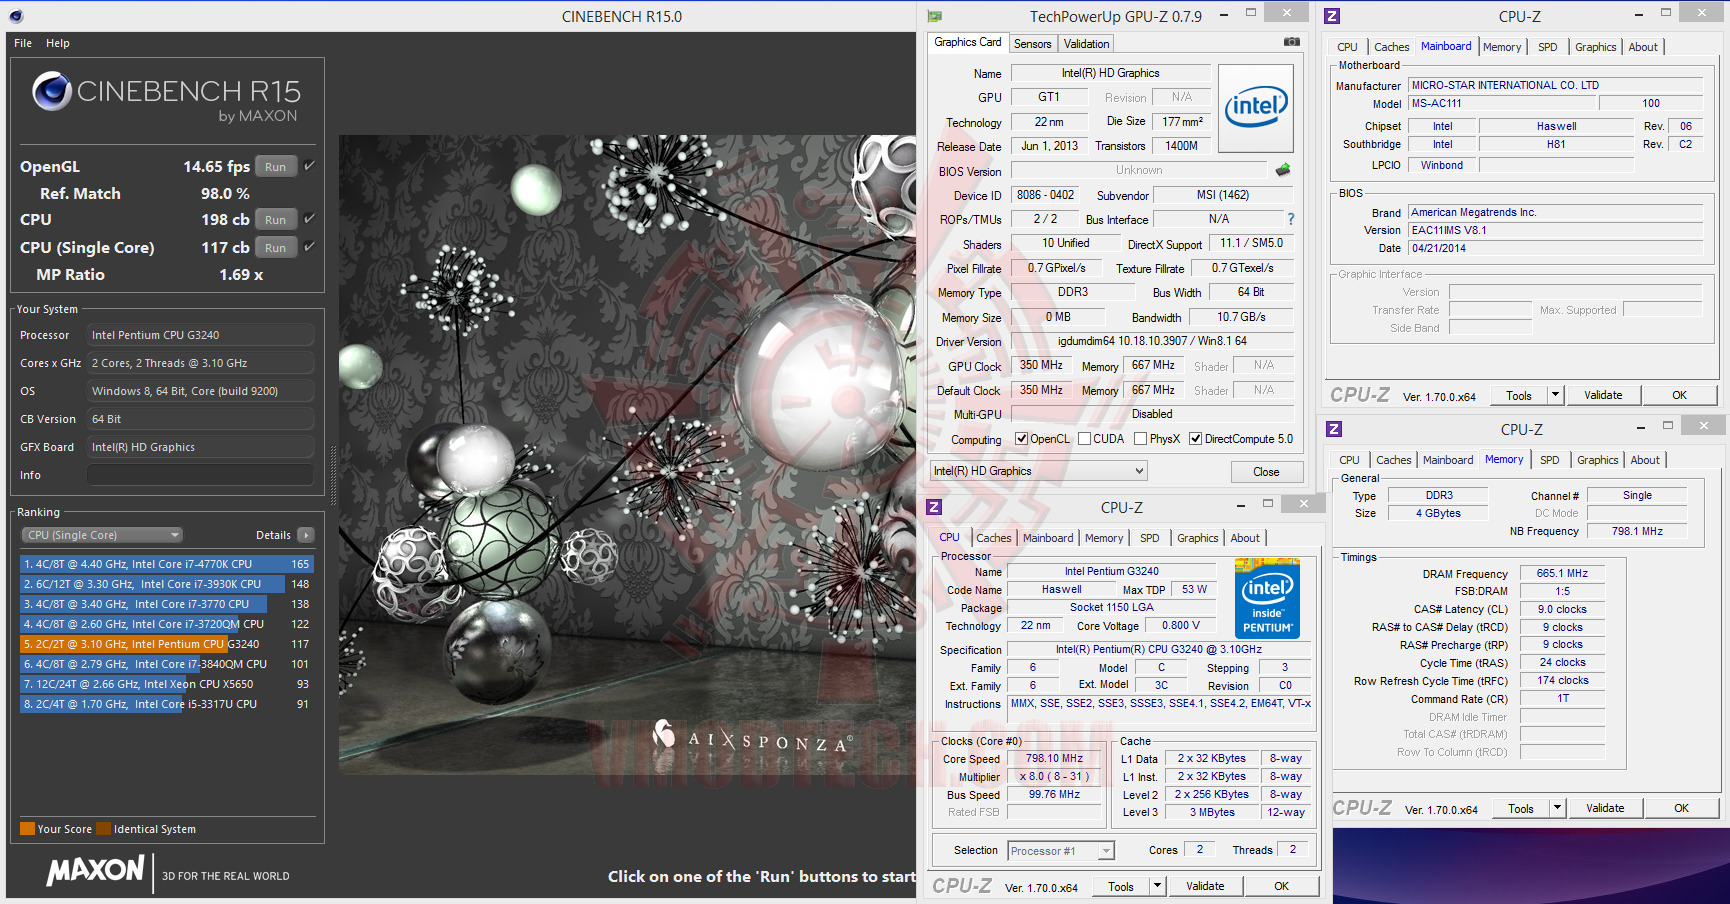1730x904 pixels.
Task: Disable the DirectCompute 5.0 checkbox
Action: [x=1196, y=438]
